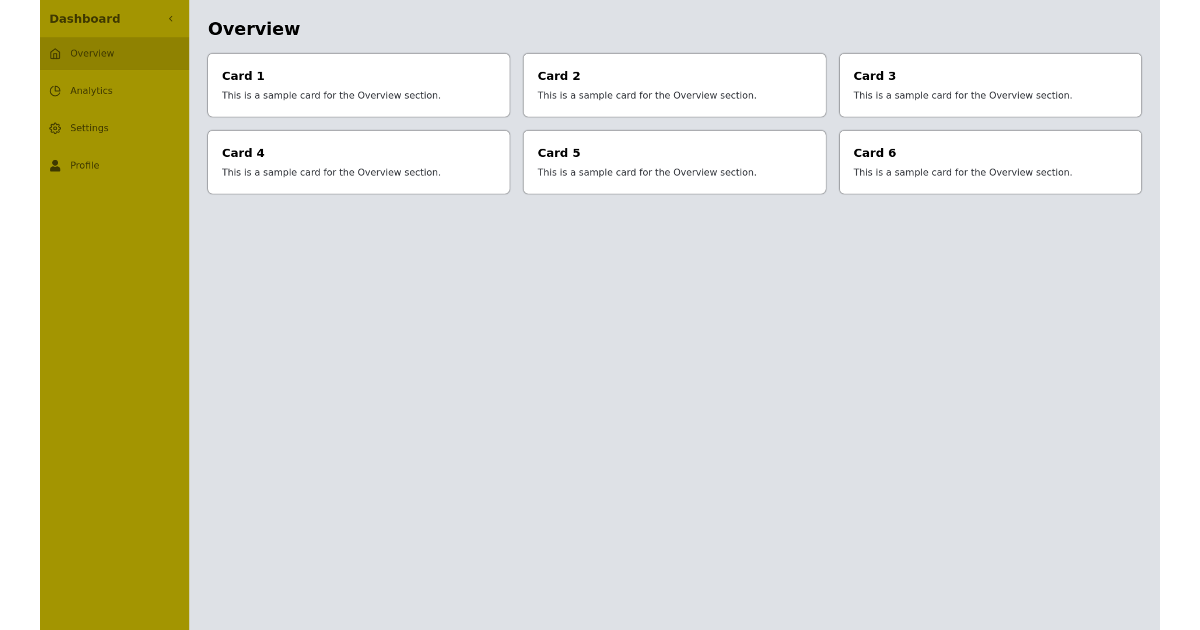Click the Settings gear icon
This screenshot has height=630, width=1200.
click(55, 127)
